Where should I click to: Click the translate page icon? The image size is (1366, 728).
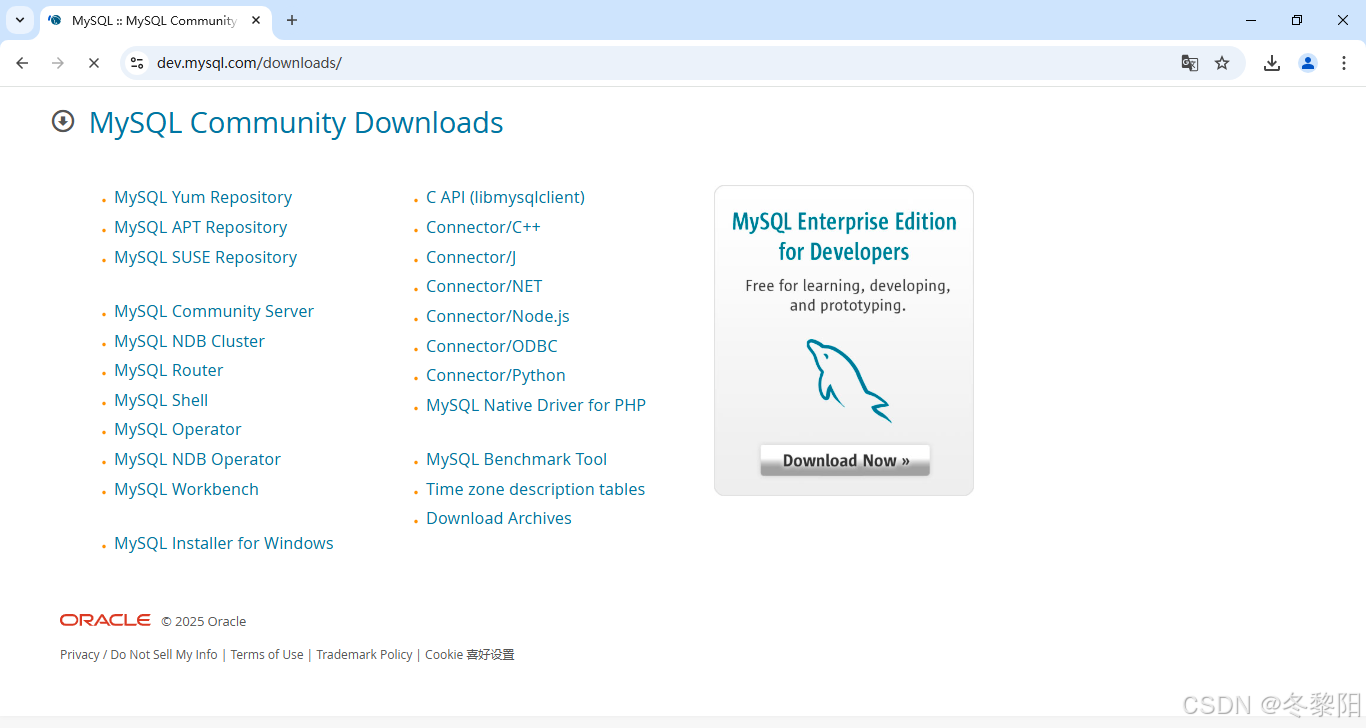tap(1189, 63)
